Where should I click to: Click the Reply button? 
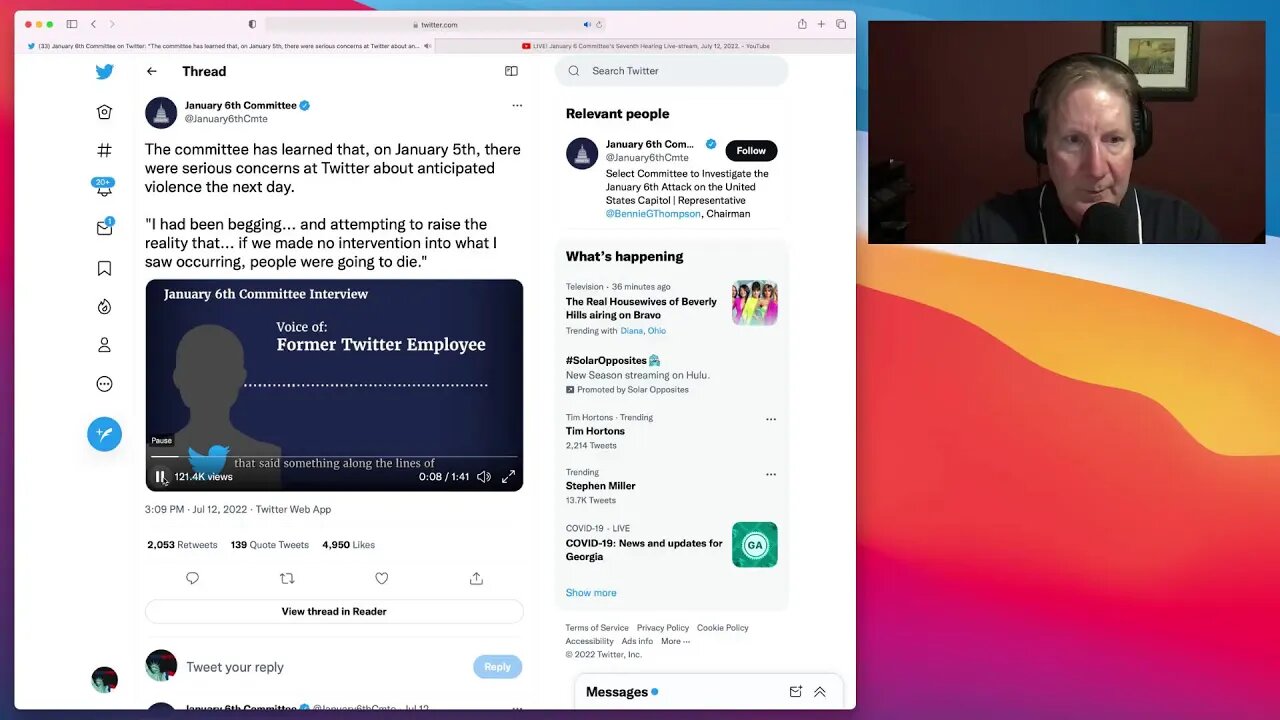tap(497, 667)
